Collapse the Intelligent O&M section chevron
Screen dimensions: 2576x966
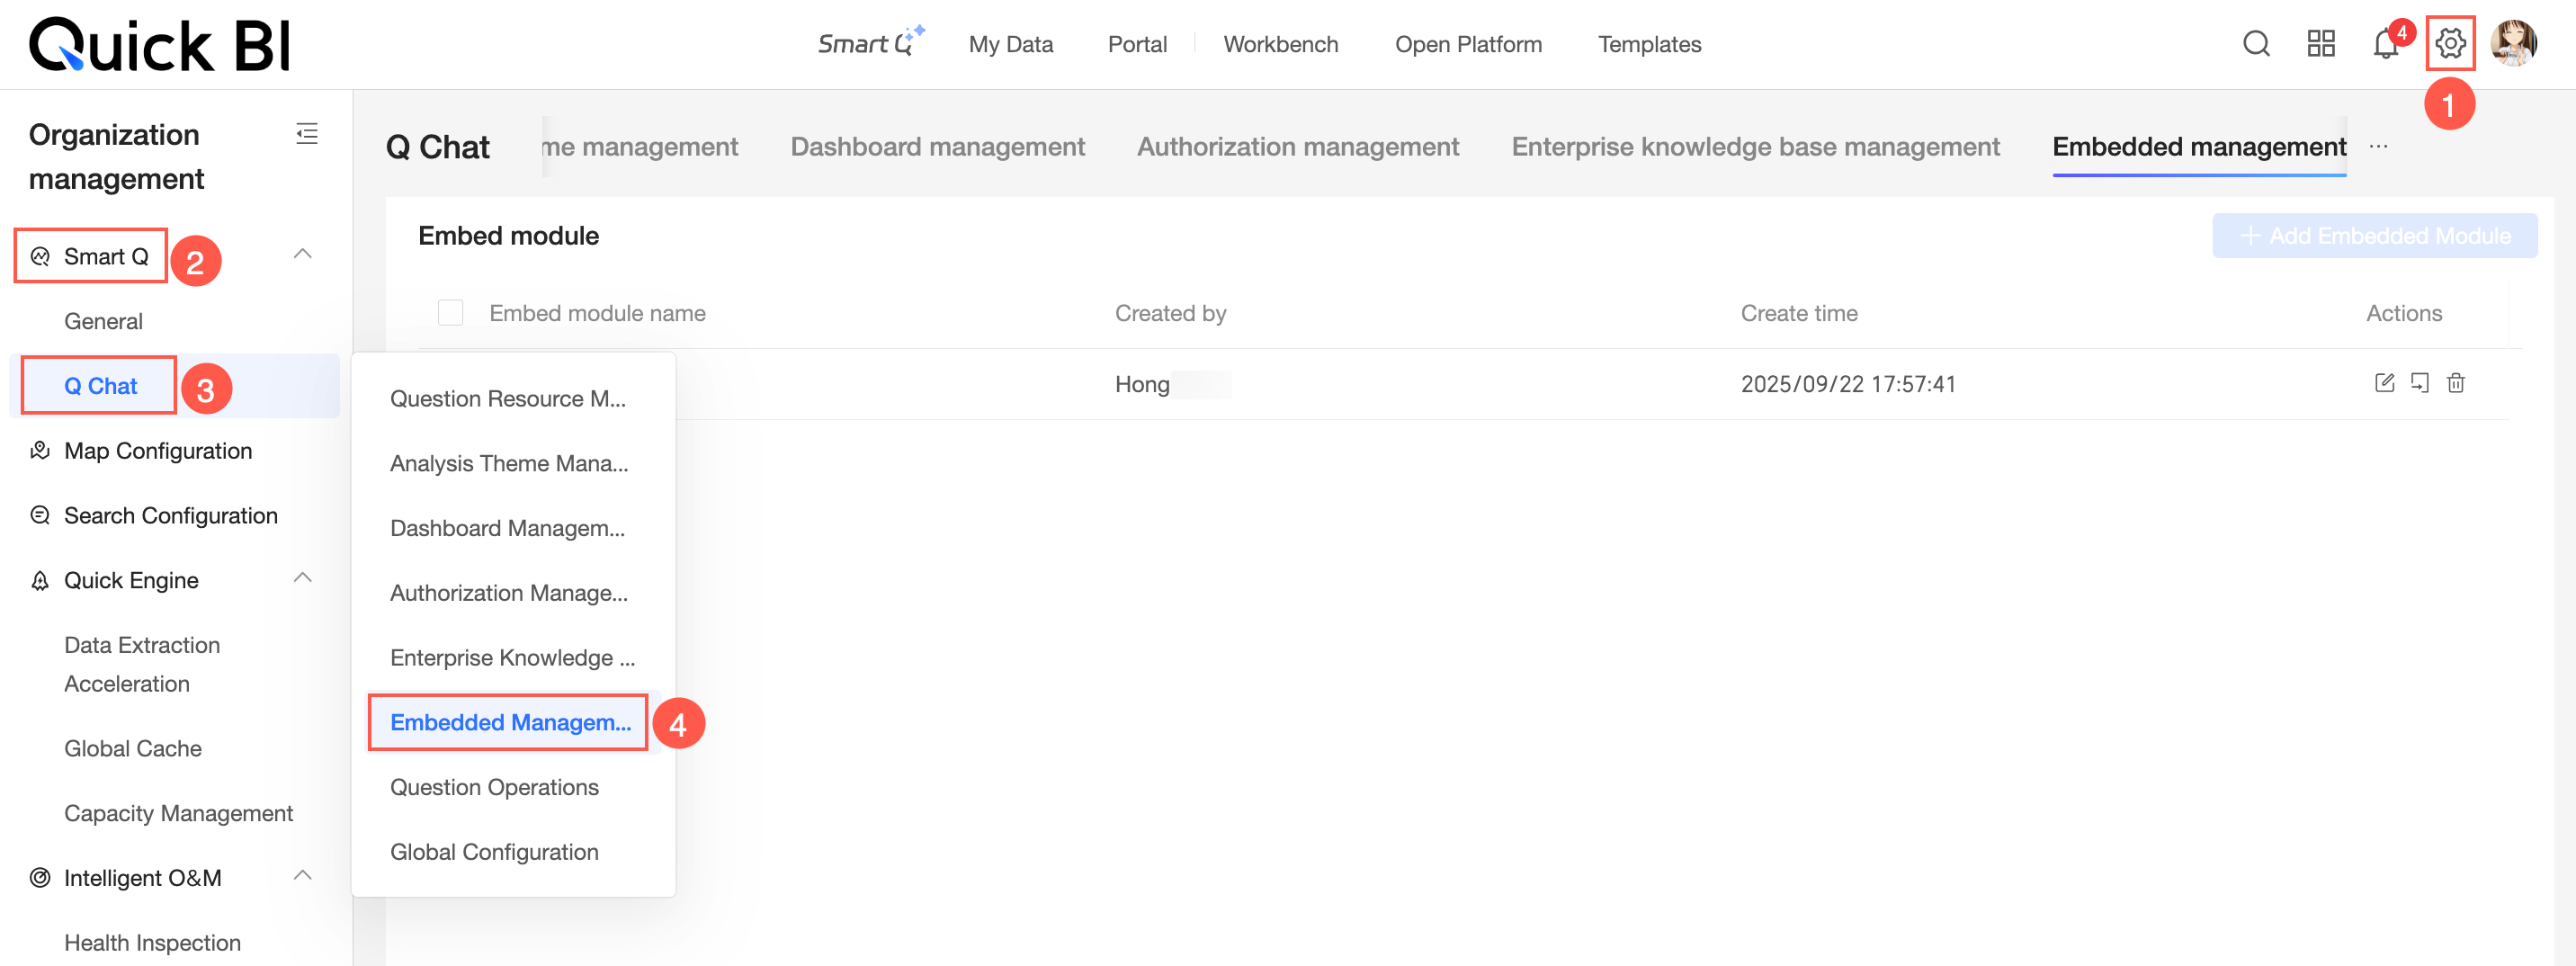click(303, 876)
